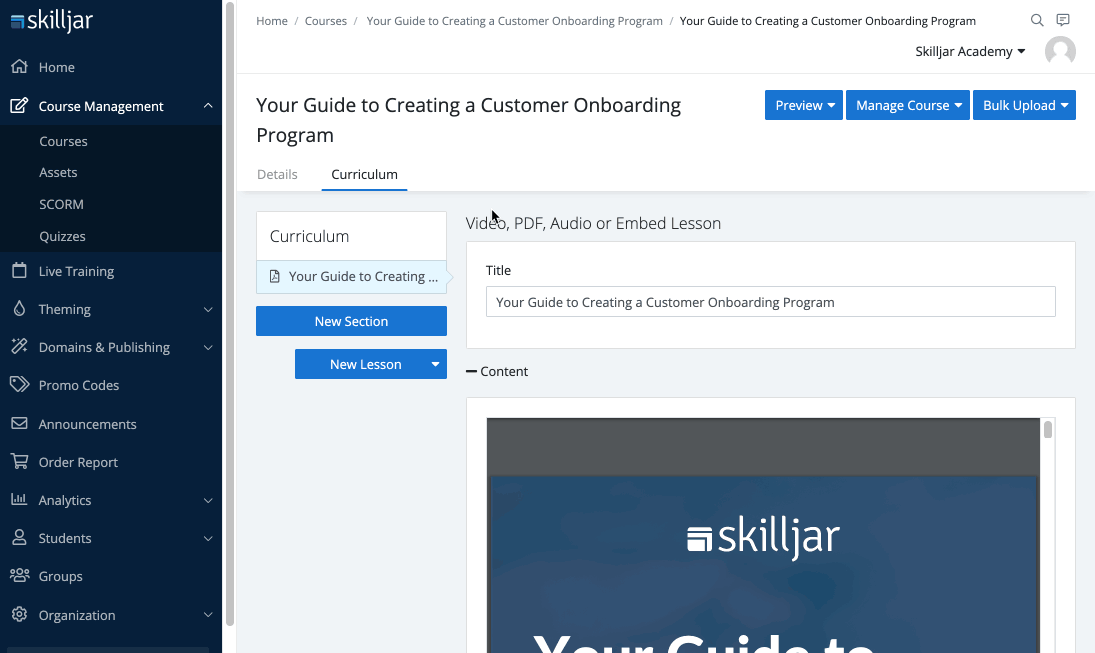Open the chat messages icon
Image resolution: width=1095 pixels, height=653 pixels.
[x=1063, y=21]
